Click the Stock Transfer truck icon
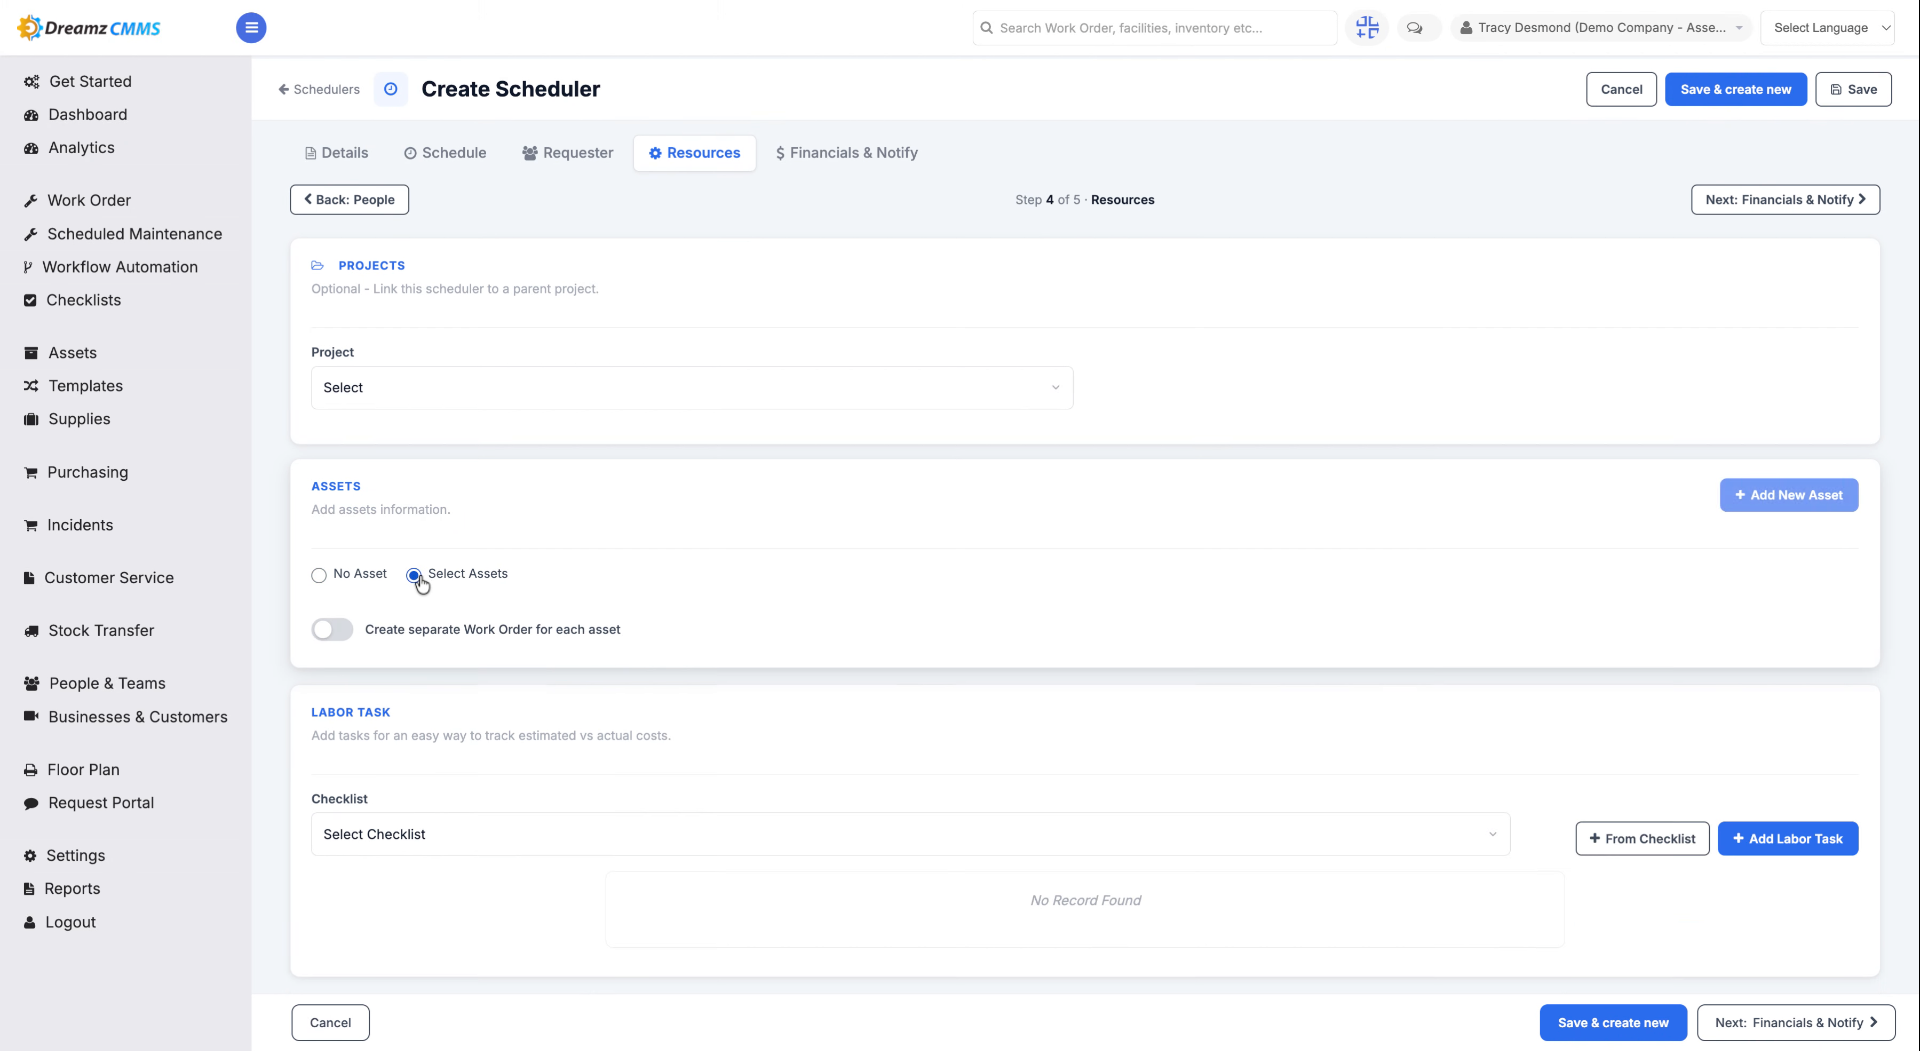The width and height of the screenshot is (1920, 1051). (31, 631)
